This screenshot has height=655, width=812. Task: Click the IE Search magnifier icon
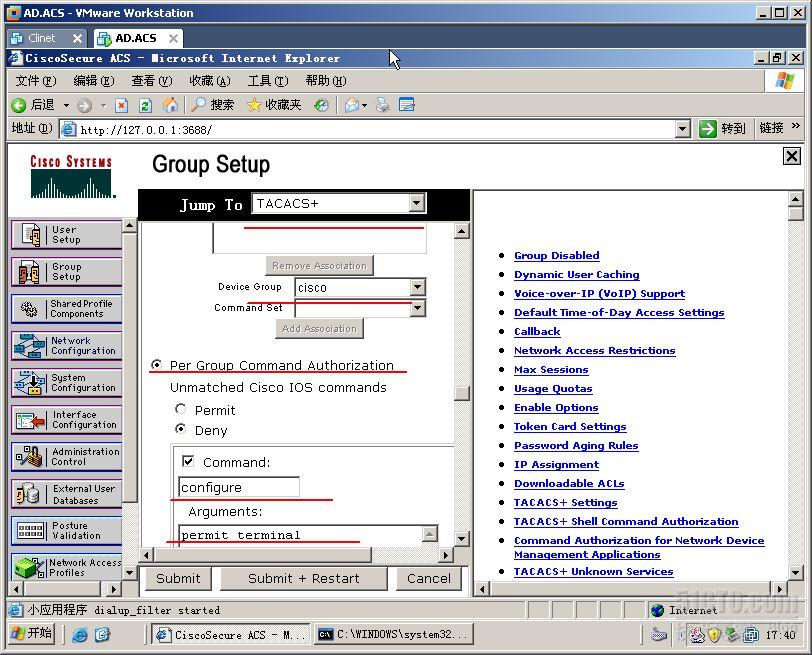point(198,105)
